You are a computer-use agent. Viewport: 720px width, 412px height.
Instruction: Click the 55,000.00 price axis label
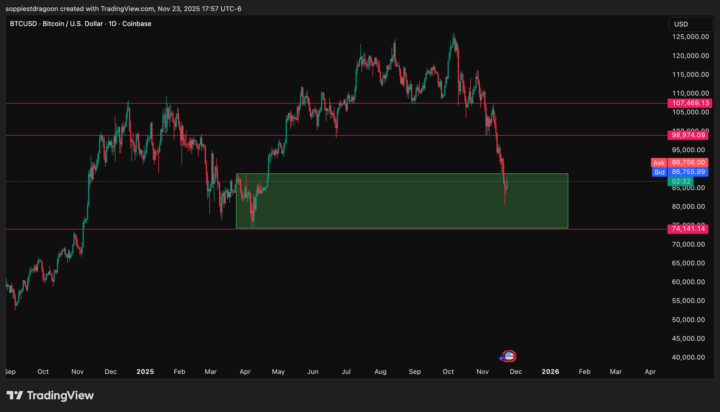(x=688, y=301)
